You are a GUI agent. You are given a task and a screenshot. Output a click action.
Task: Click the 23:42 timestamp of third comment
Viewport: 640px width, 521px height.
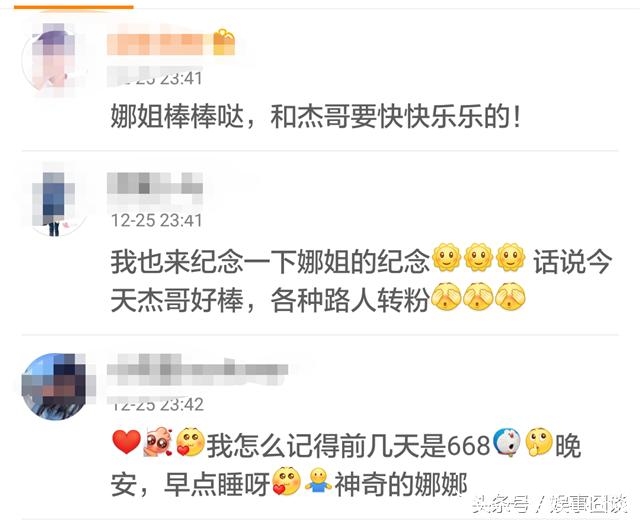pos(182,404)
